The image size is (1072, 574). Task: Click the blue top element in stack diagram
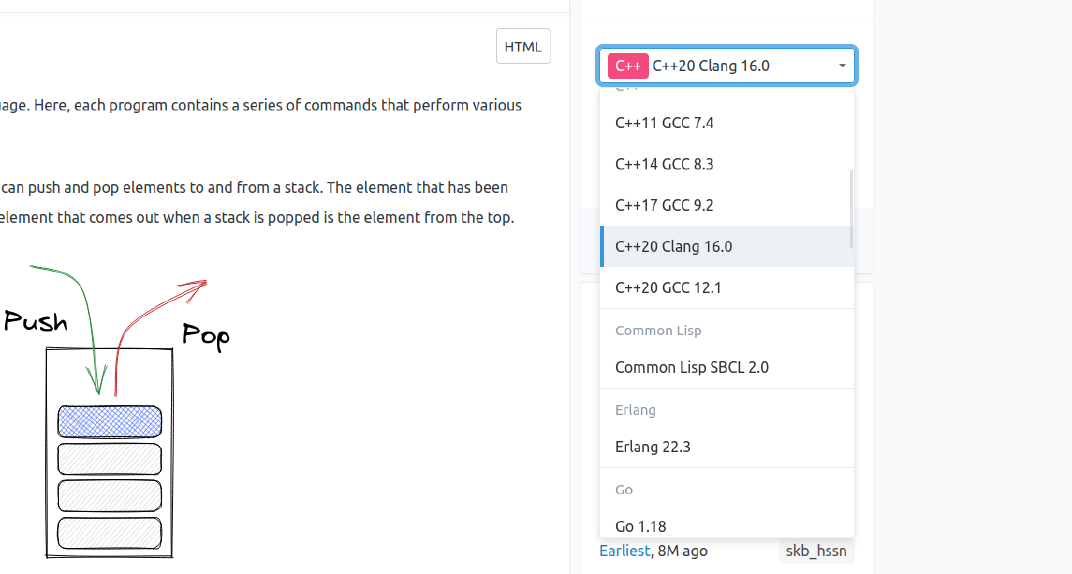(x=109, y=421)
